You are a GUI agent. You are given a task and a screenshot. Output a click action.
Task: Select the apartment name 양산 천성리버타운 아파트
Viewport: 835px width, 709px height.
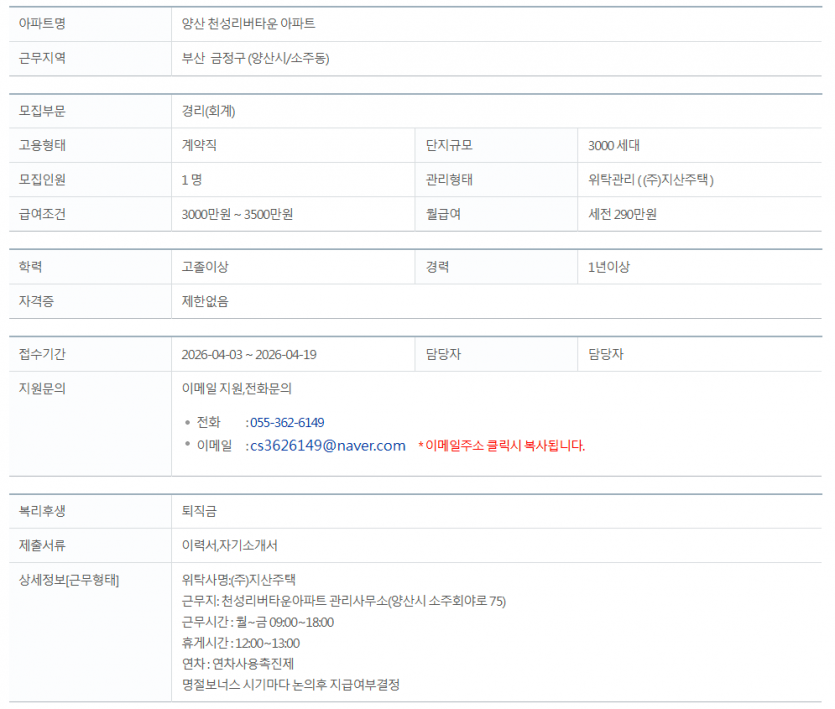(x=248, y=23)
